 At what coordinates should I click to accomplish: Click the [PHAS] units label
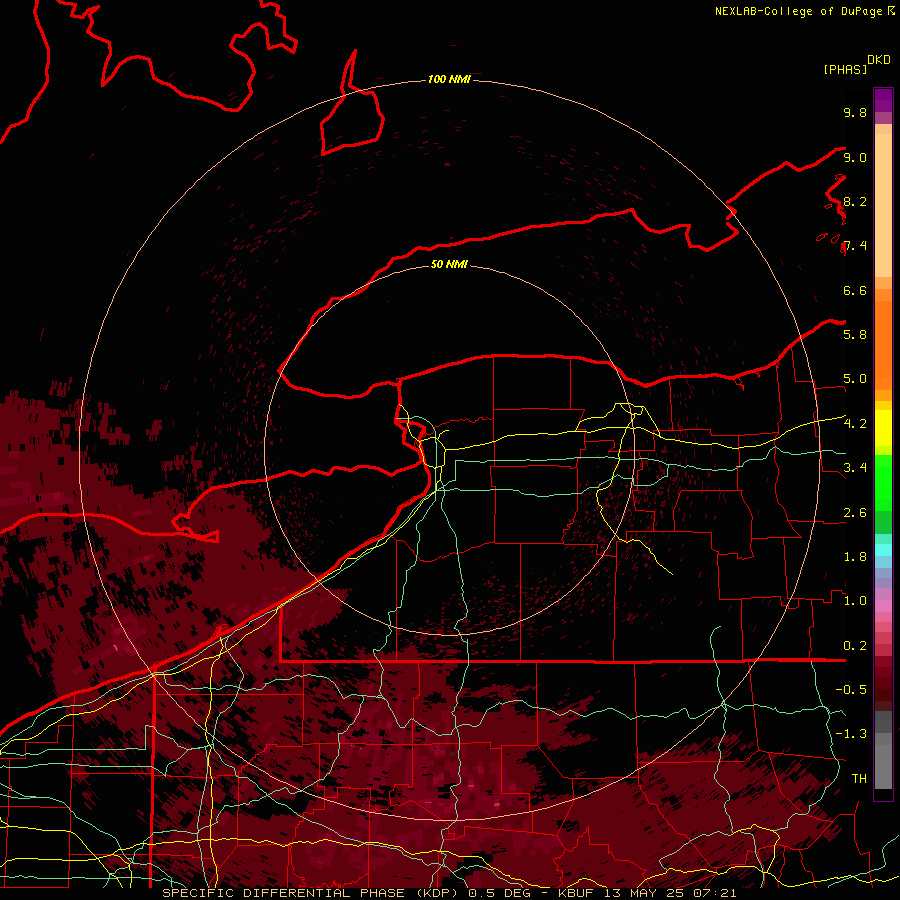point(845,69)
